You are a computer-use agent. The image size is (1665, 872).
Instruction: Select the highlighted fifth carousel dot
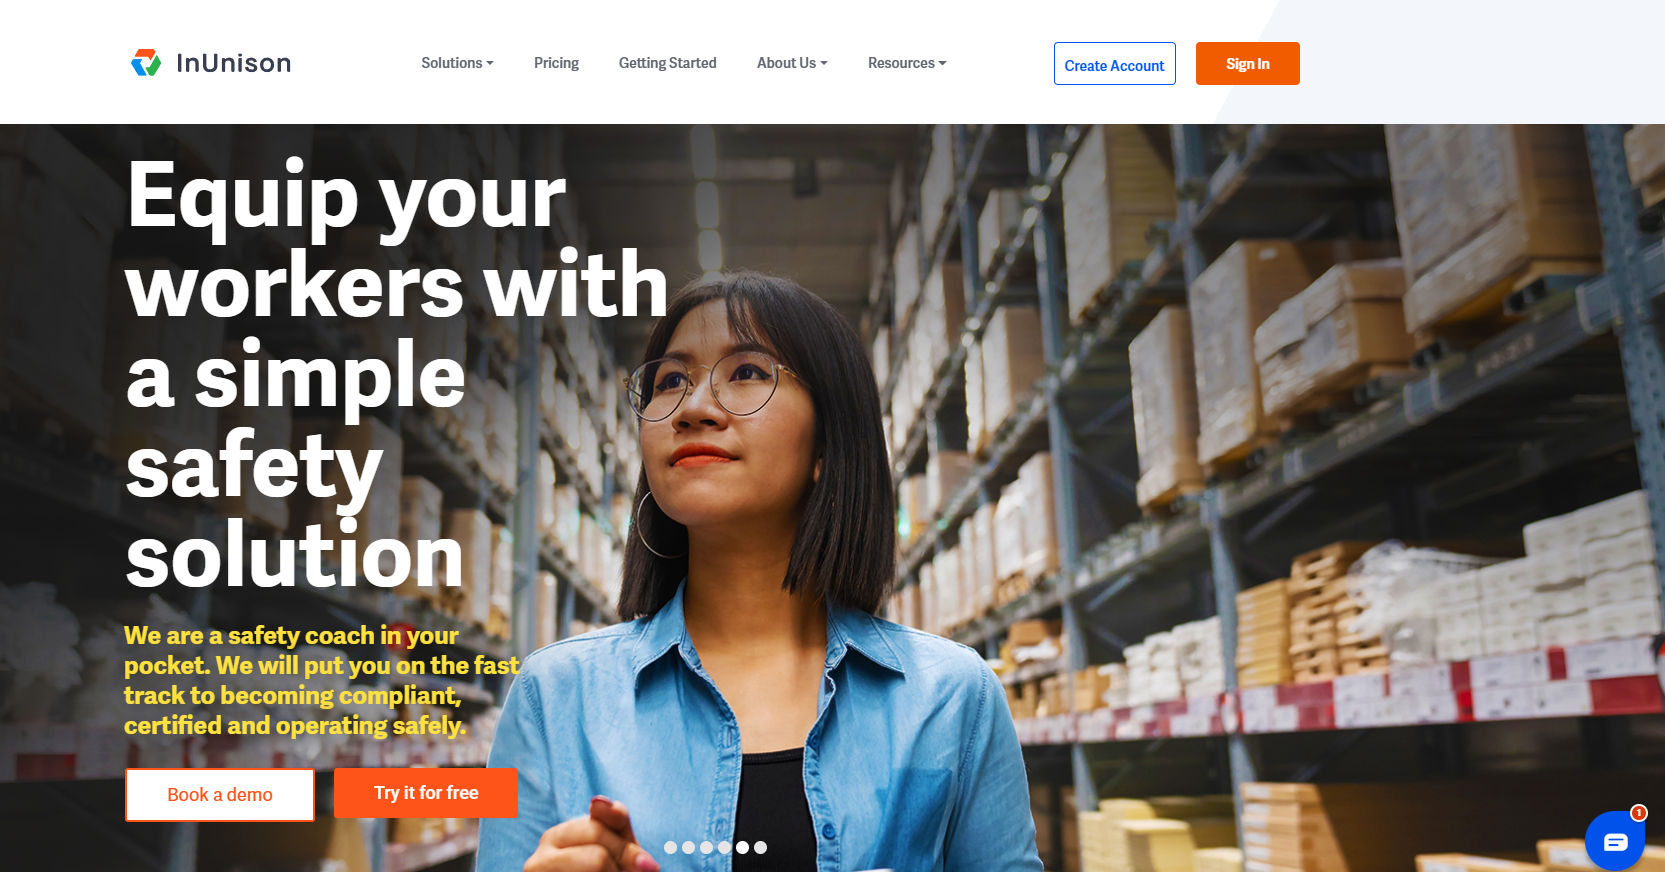point(742,847)
